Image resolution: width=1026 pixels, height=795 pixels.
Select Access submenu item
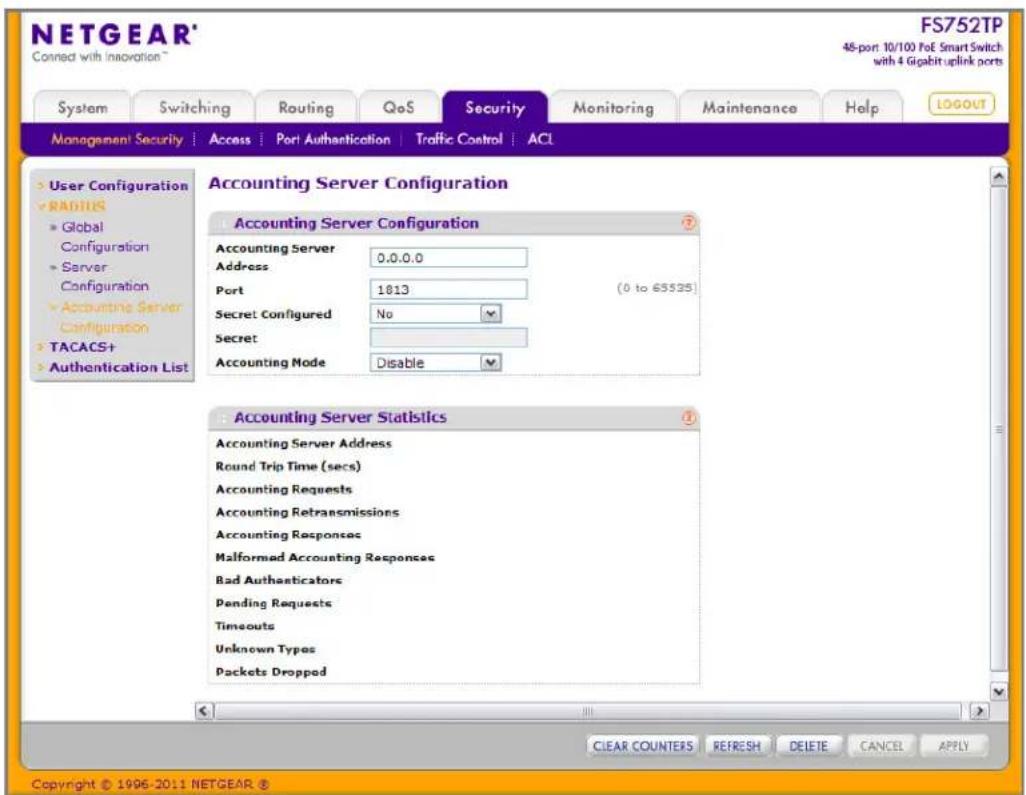point(230,139)
